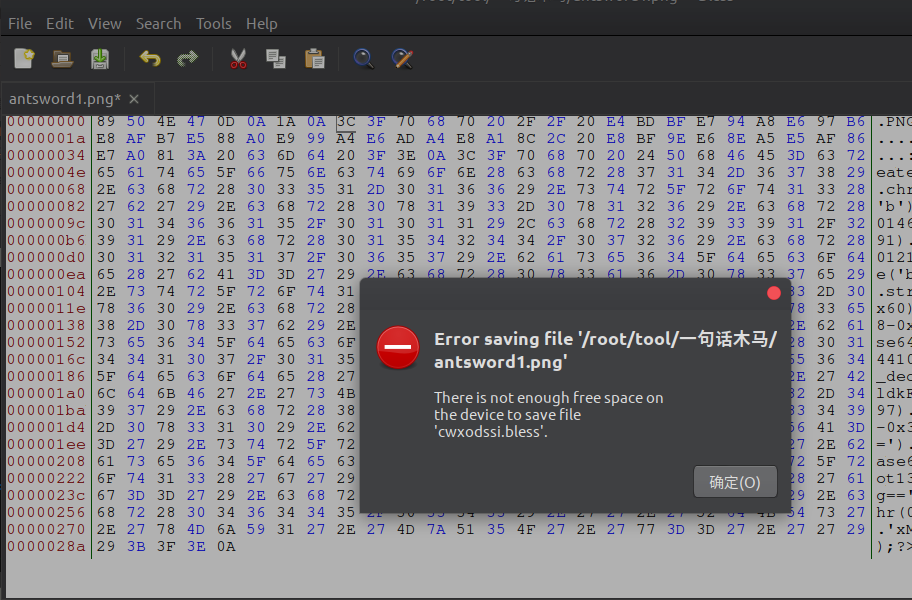Expand the View menu
This screenshot has height=600, width=912.
point(104,23)
